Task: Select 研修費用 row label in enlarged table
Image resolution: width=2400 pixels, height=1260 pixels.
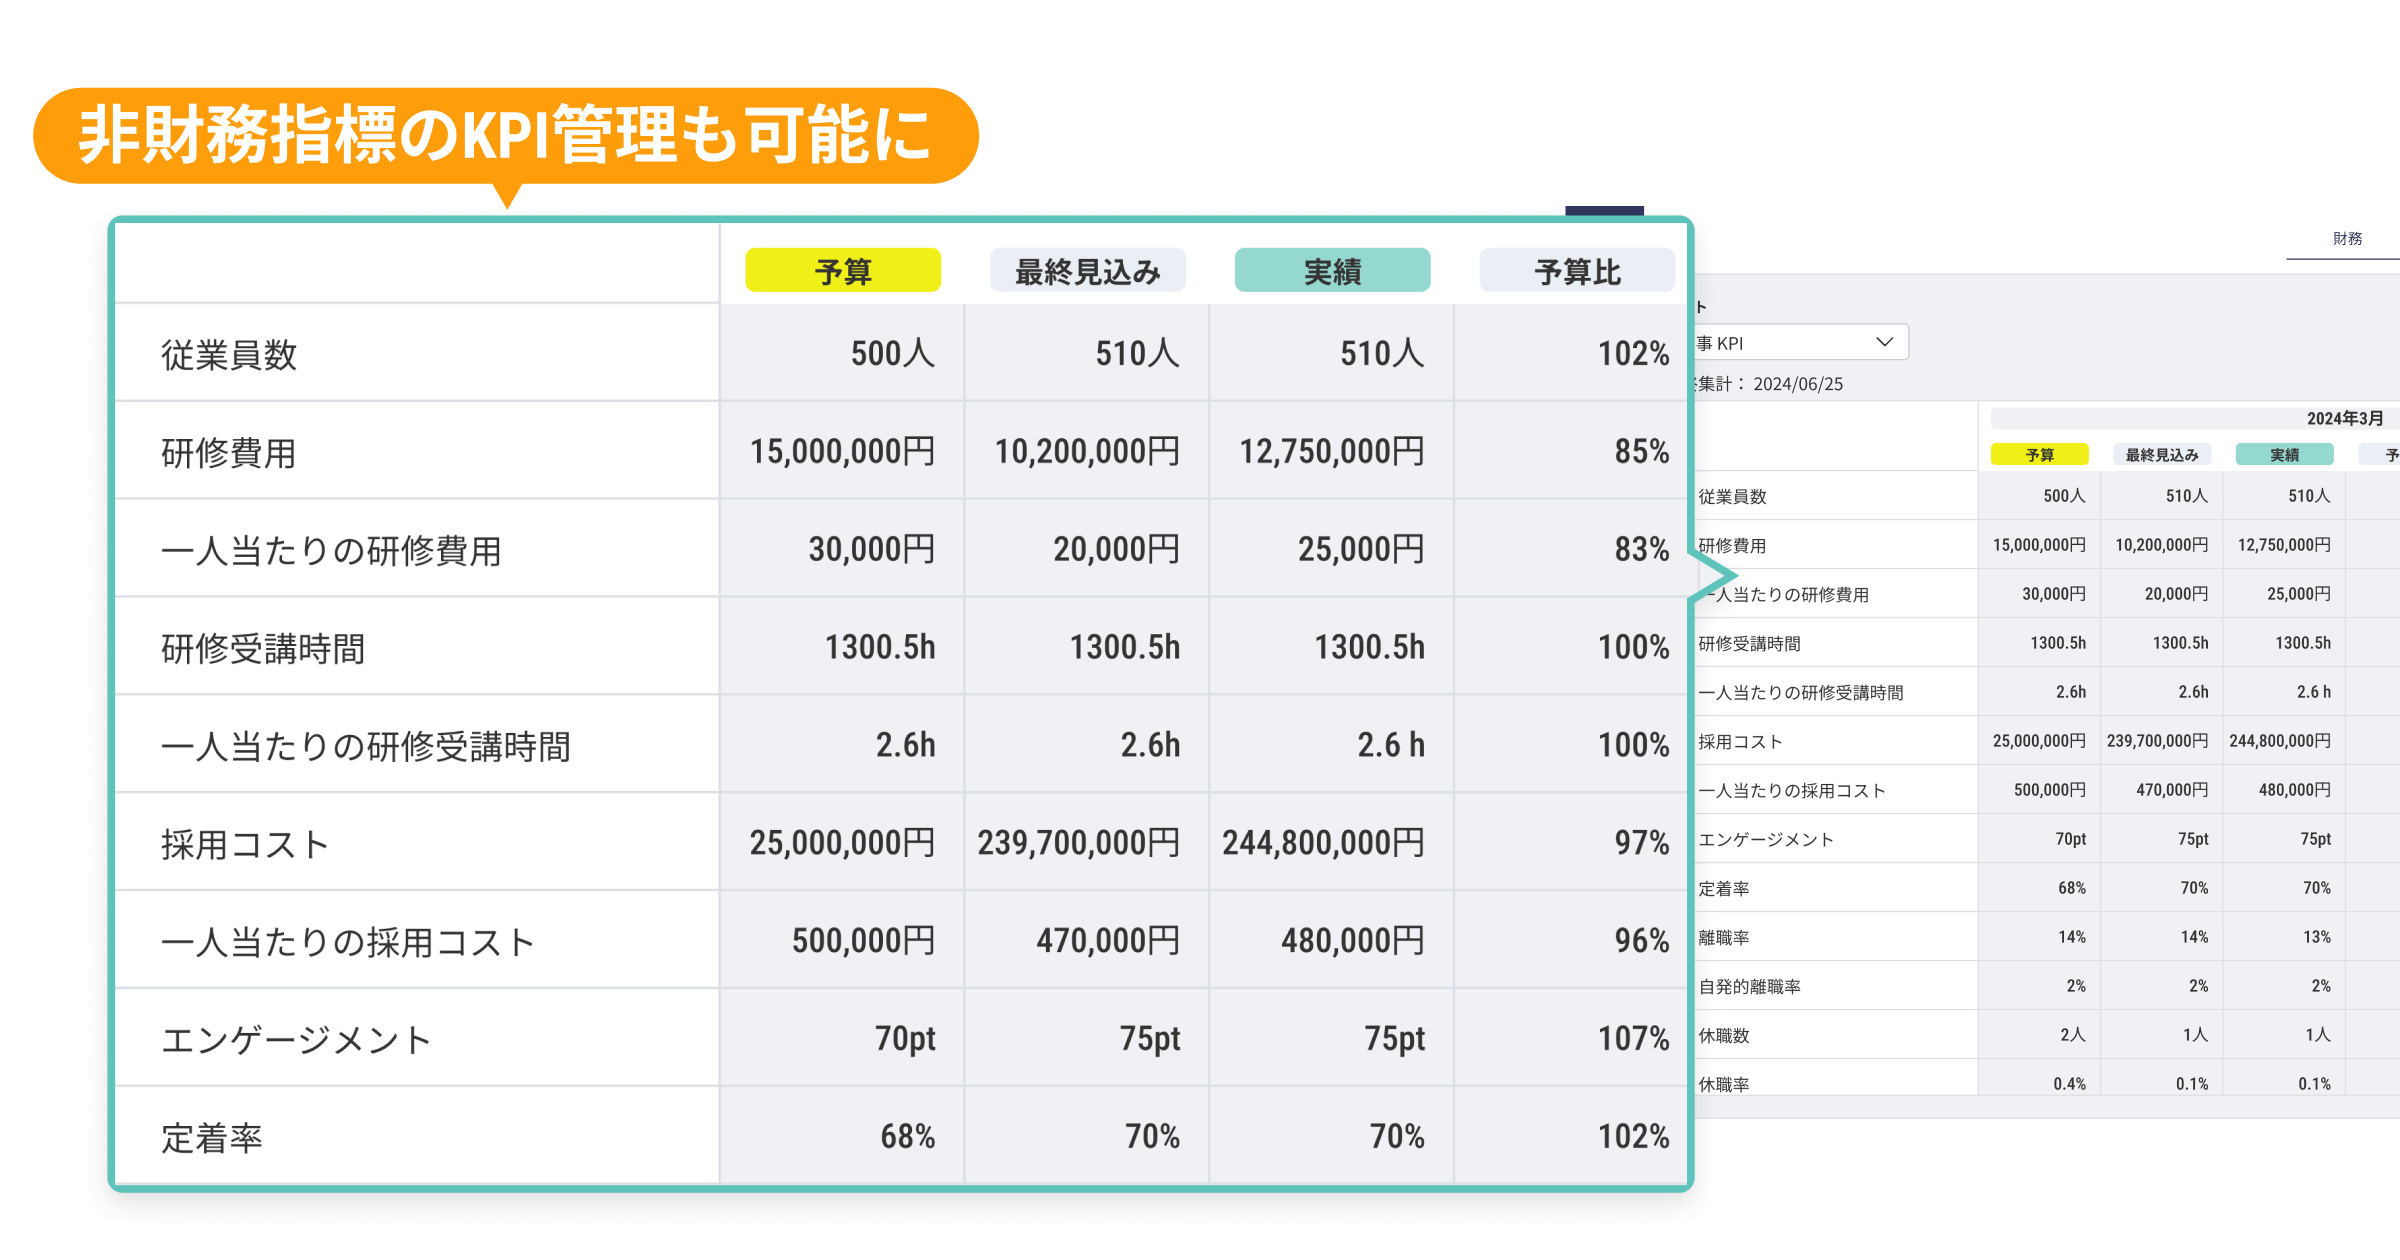Action: (x=229, y=453)
